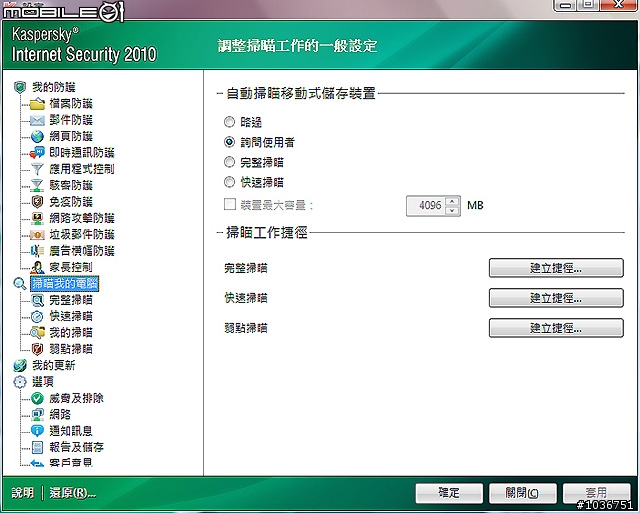Select the 詢問使用者 radio option
The height and width of the screenshot is (513, 640).
click(229, 142)
